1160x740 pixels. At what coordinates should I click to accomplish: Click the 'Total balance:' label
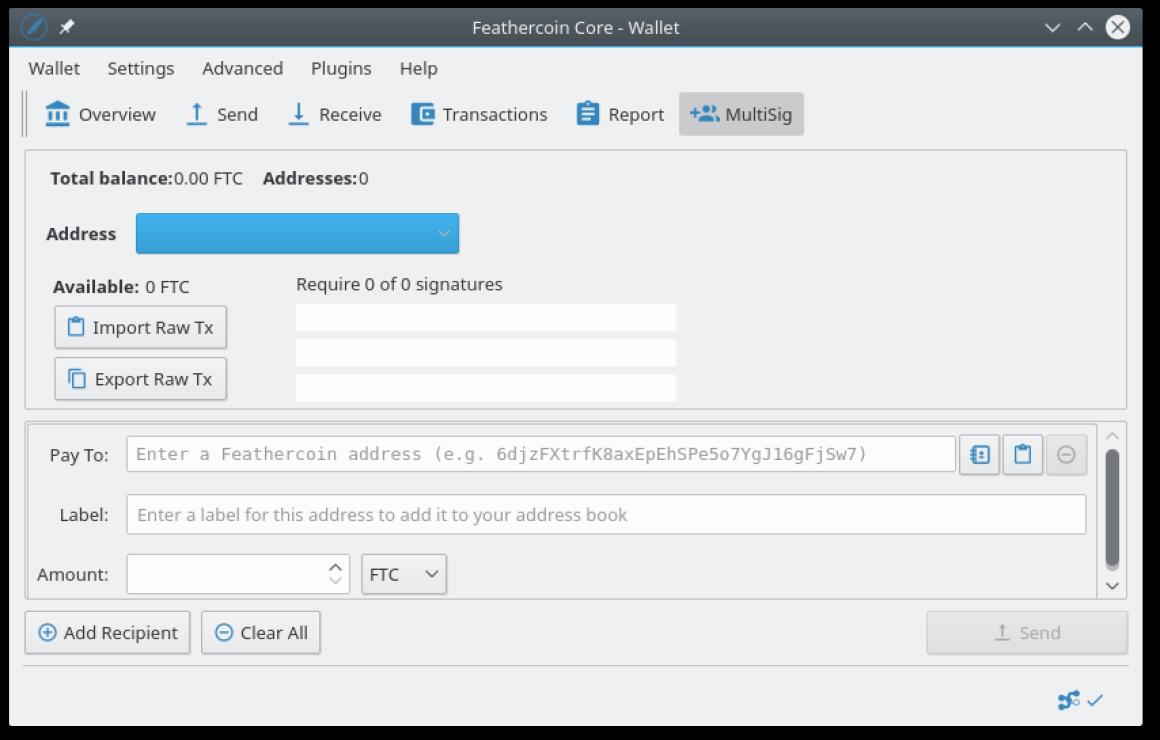pos(111,178)
